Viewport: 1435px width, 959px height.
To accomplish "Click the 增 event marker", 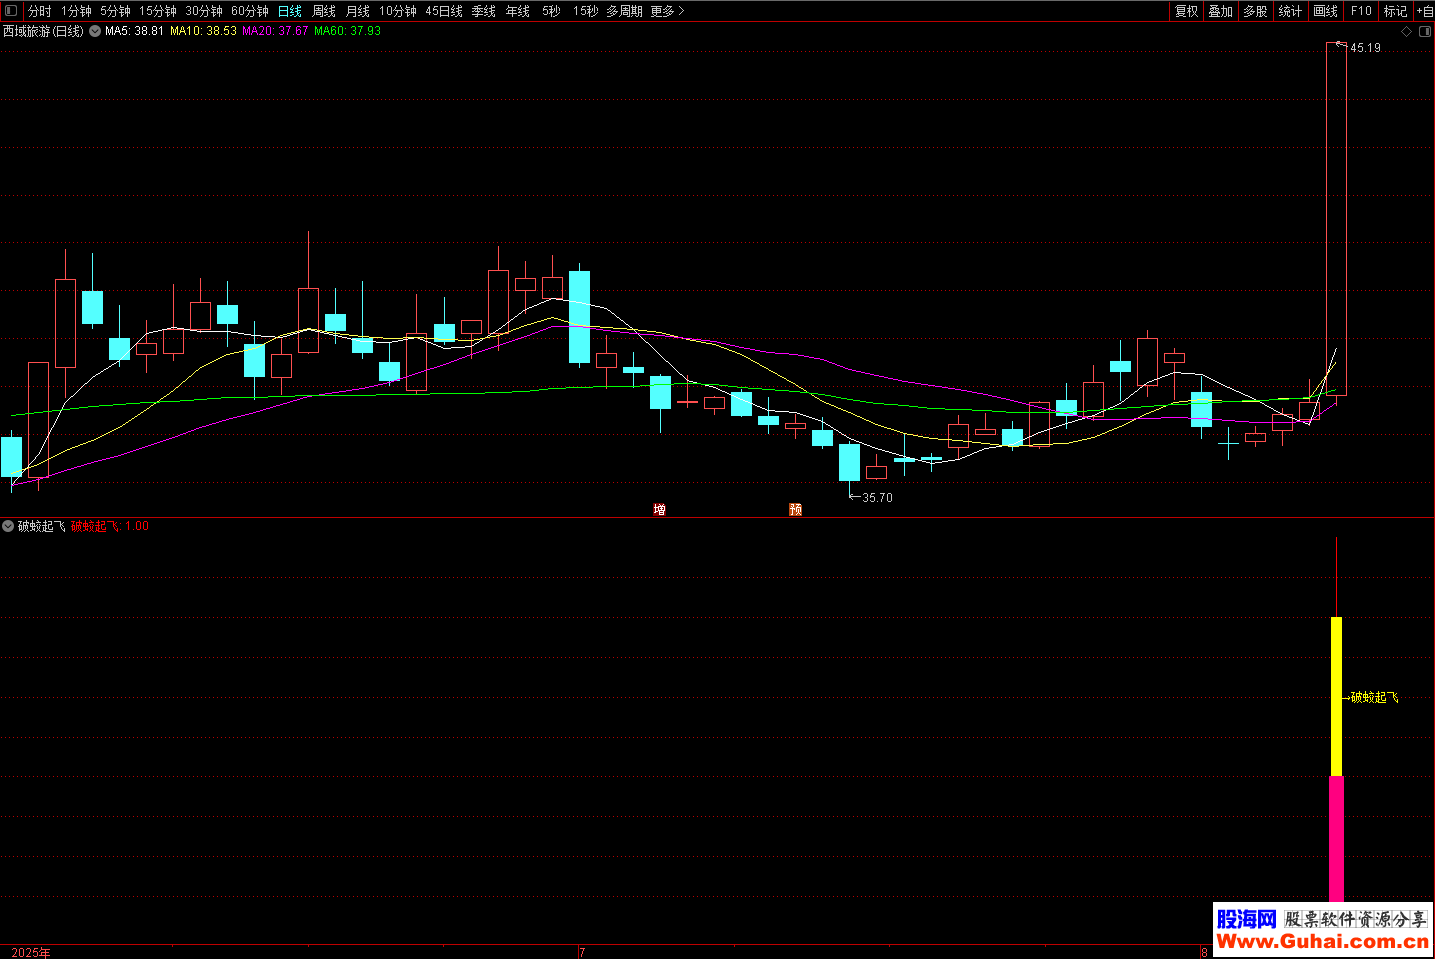I will pyautogui.click(x=659, y=510).
